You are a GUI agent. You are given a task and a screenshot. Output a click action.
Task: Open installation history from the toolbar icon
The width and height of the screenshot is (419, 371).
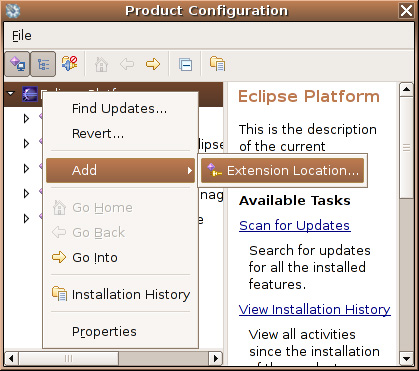tap(217, 64)
